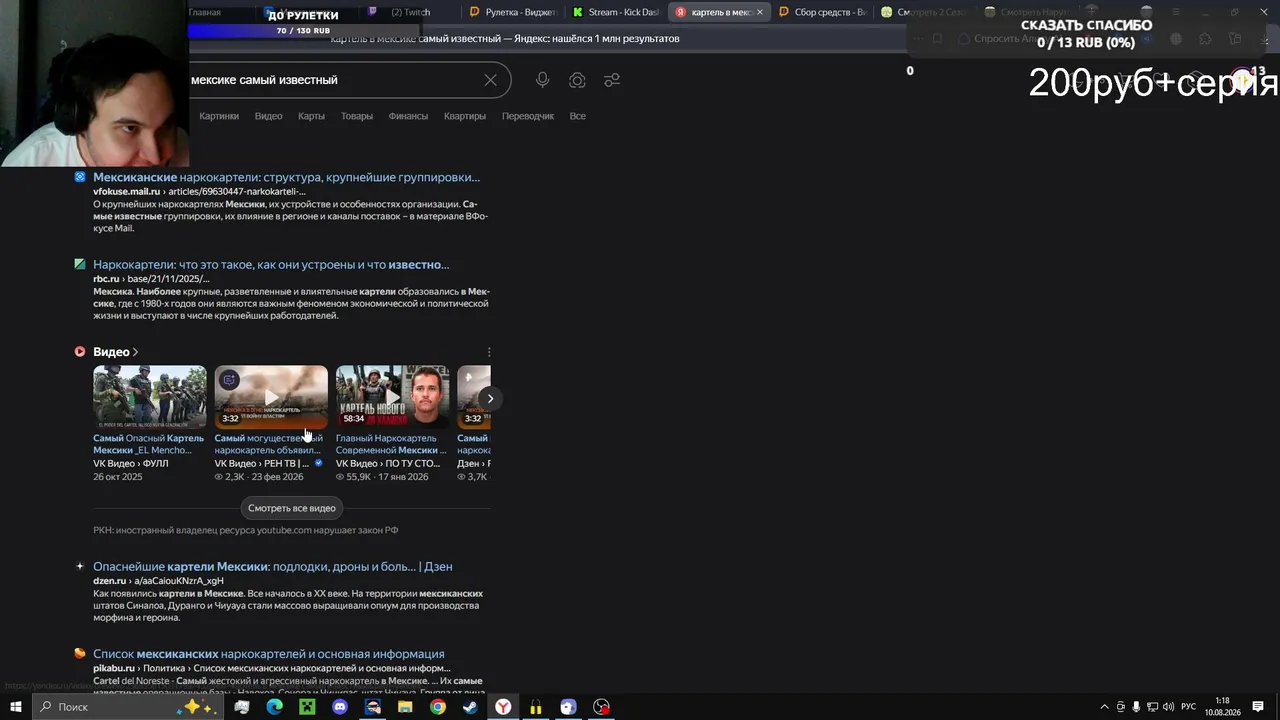Click dzen.ru source address

[x=110, y=581]
